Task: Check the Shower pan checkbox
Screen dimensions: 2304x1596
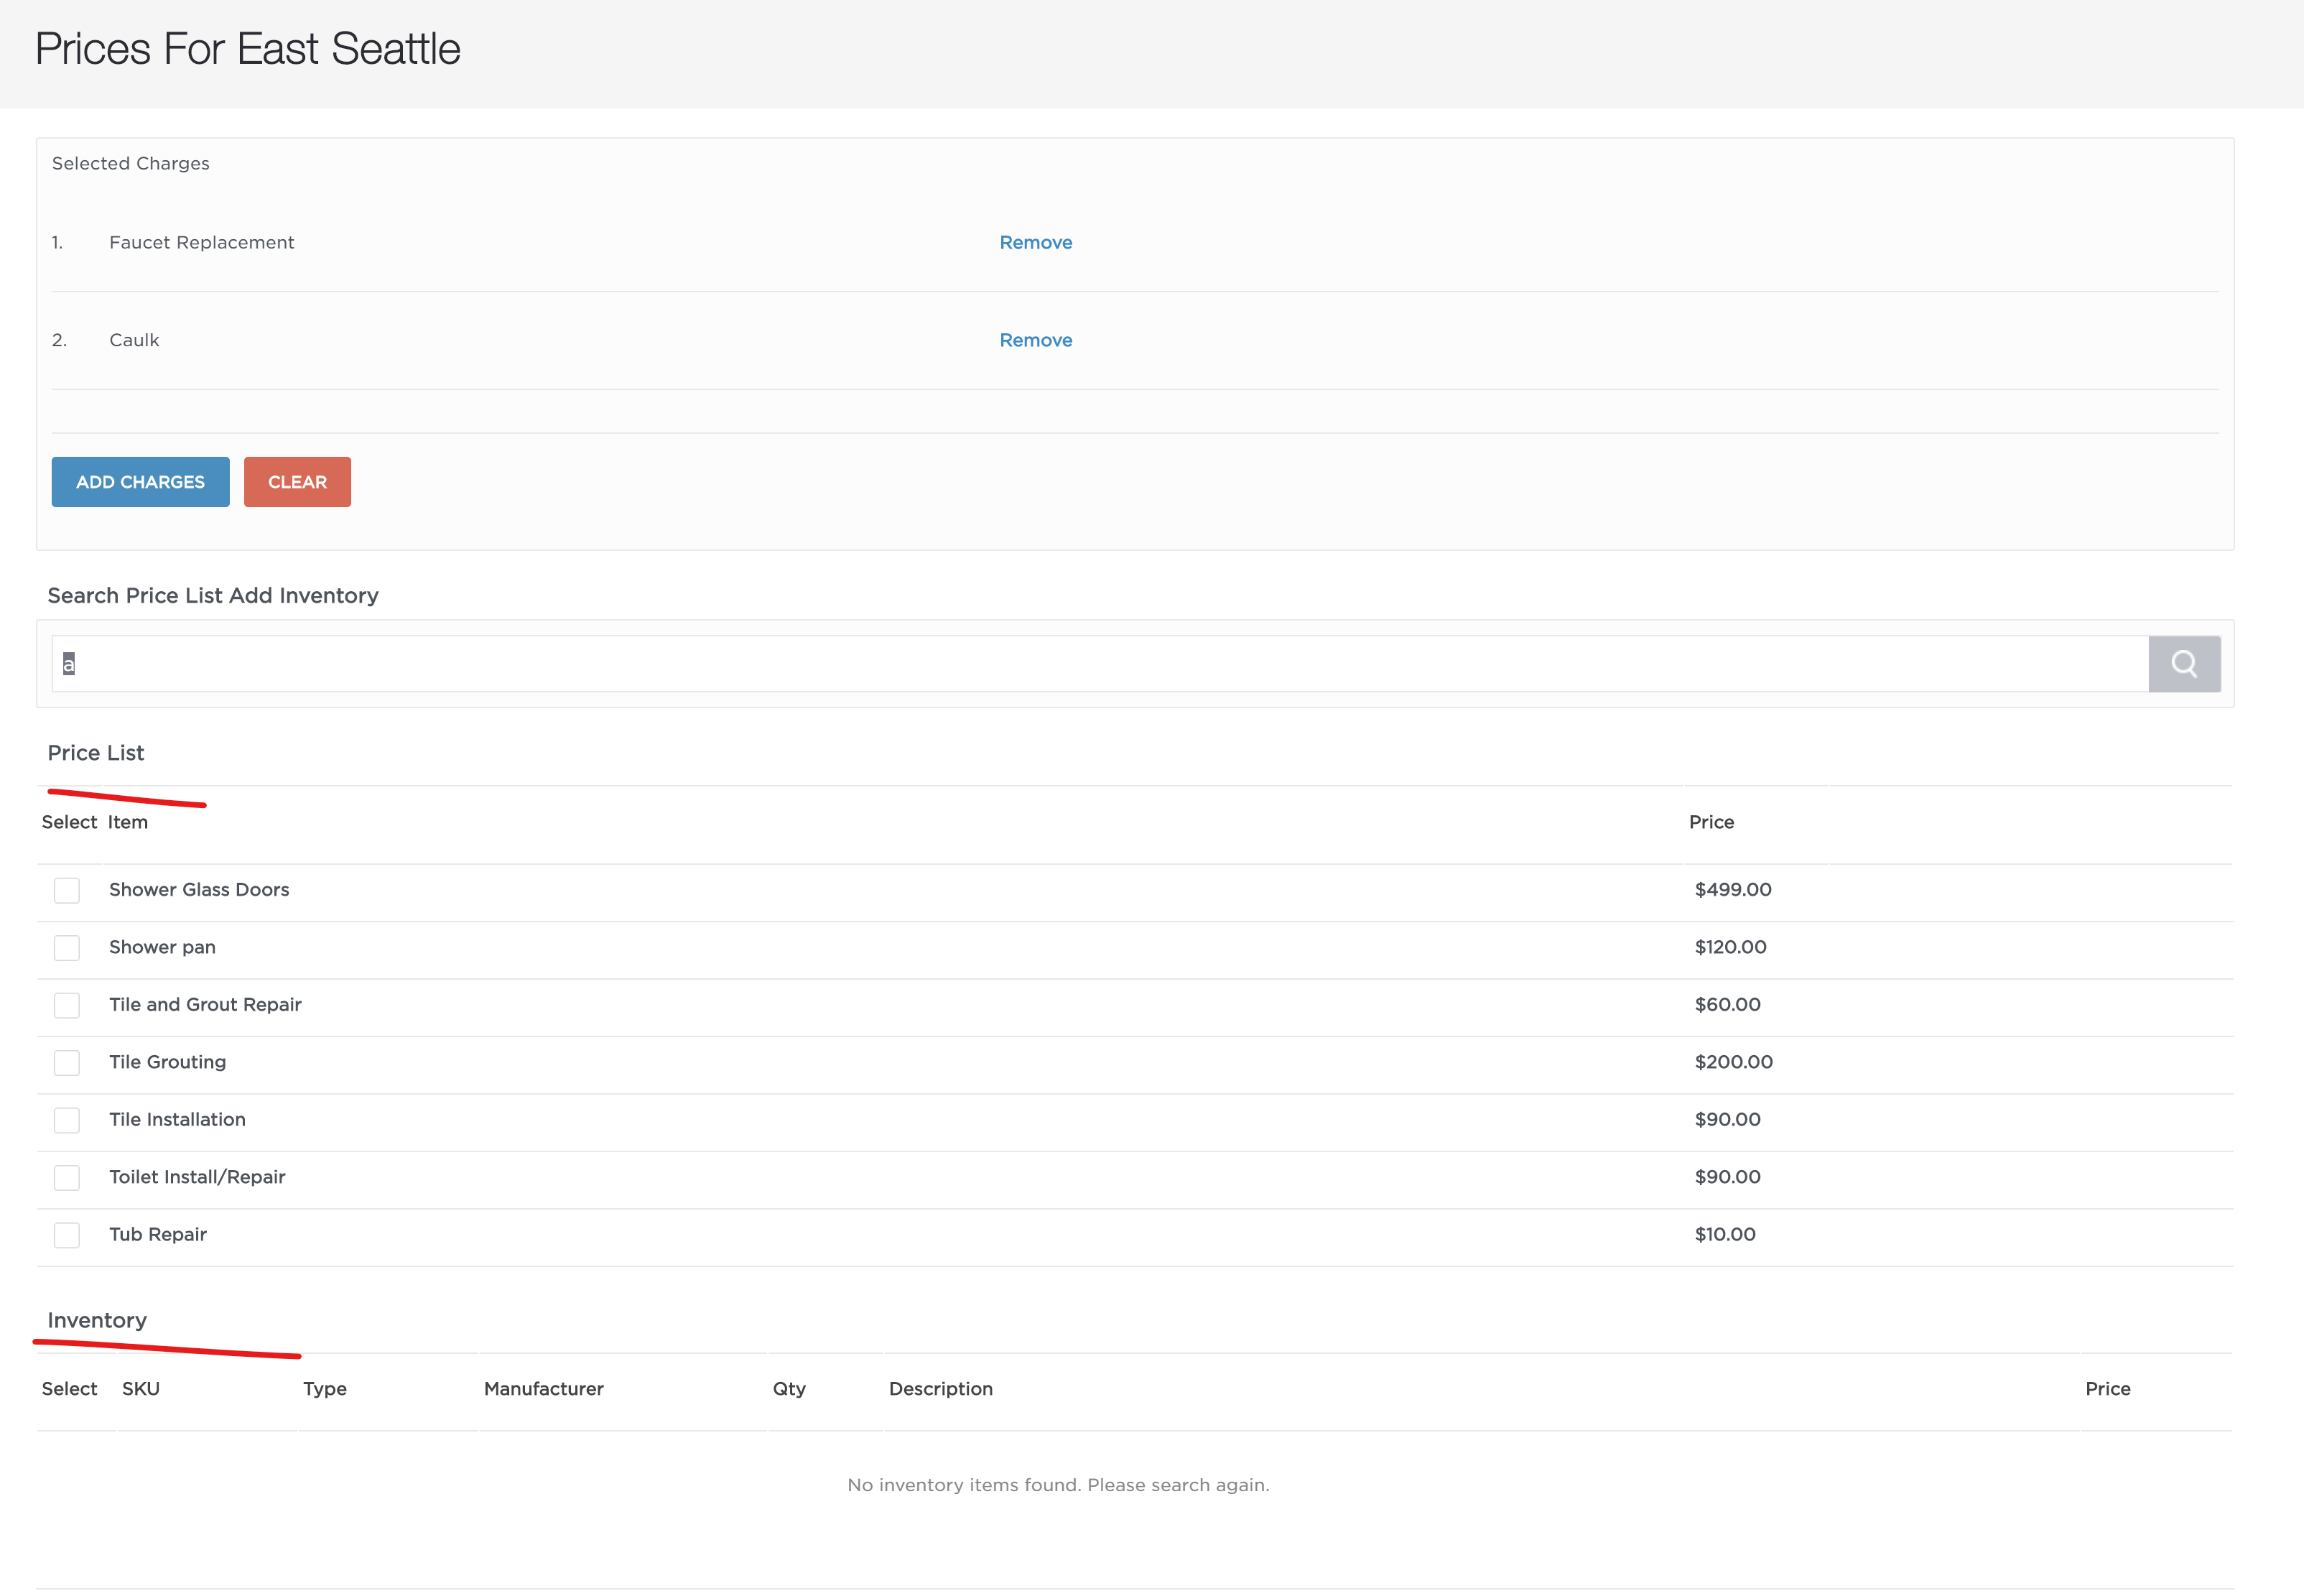Action: tap(67, 947)
